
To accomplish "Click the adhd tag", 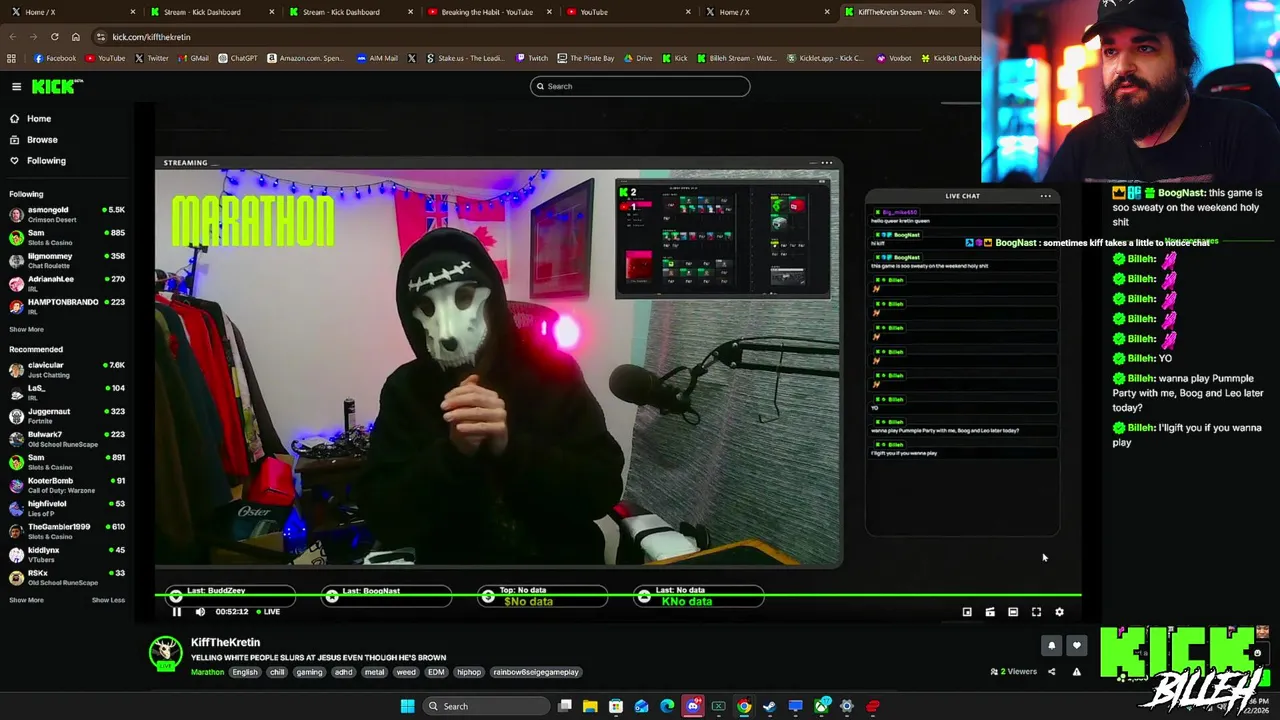I will click(x=343, y=672).
